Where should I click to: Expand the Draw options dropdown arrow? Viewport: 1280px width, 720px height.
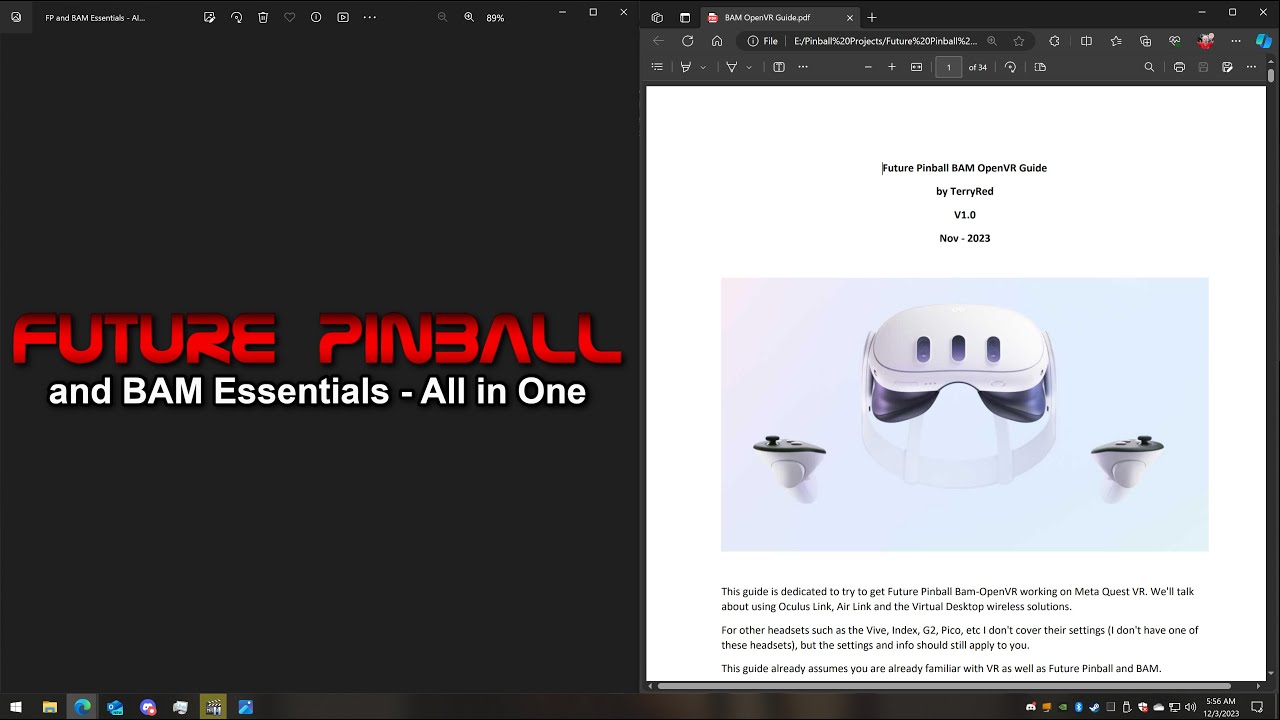pyautogui.click(x=749, y=67)
